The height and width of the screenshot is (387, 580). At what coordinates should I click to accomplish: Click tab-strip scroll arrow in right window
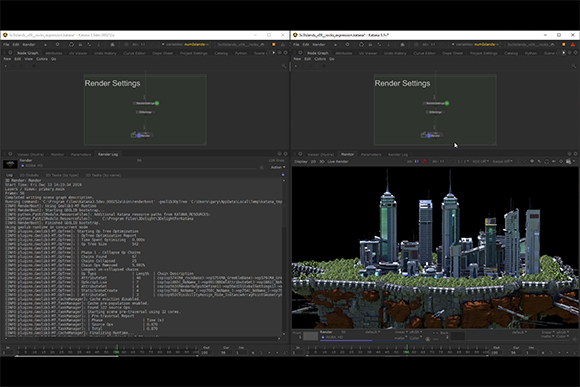(x=564, y=53)
